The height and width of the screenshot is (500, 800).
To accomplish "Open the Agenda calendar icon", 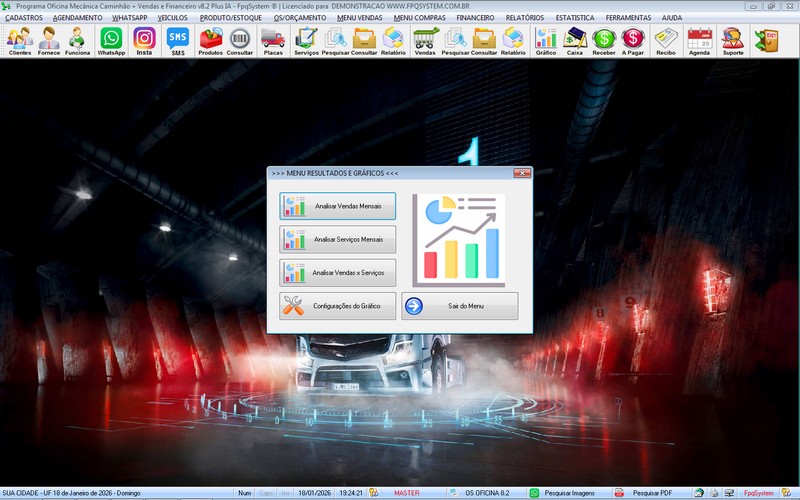I will pos(699,41).
